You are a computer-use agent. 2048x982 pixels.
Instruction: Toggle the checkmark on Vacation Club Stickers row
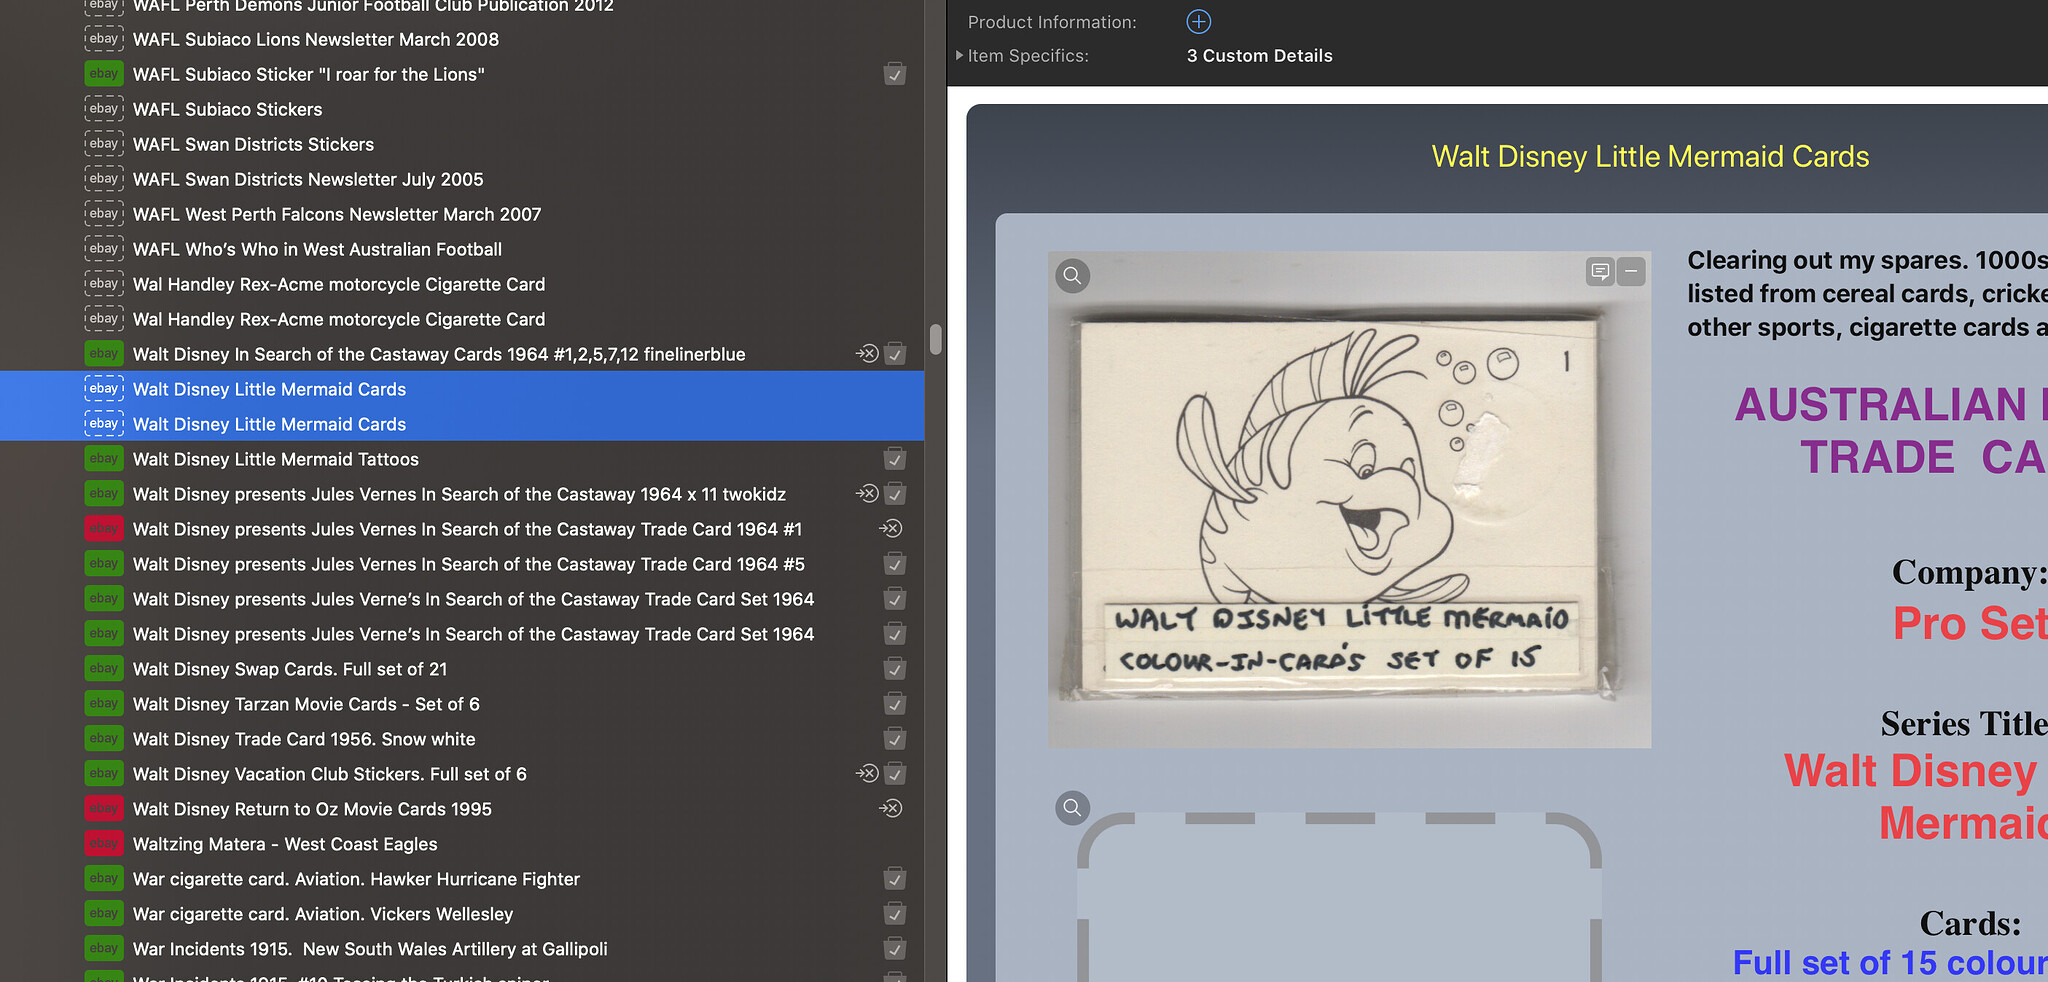(895, 774)
